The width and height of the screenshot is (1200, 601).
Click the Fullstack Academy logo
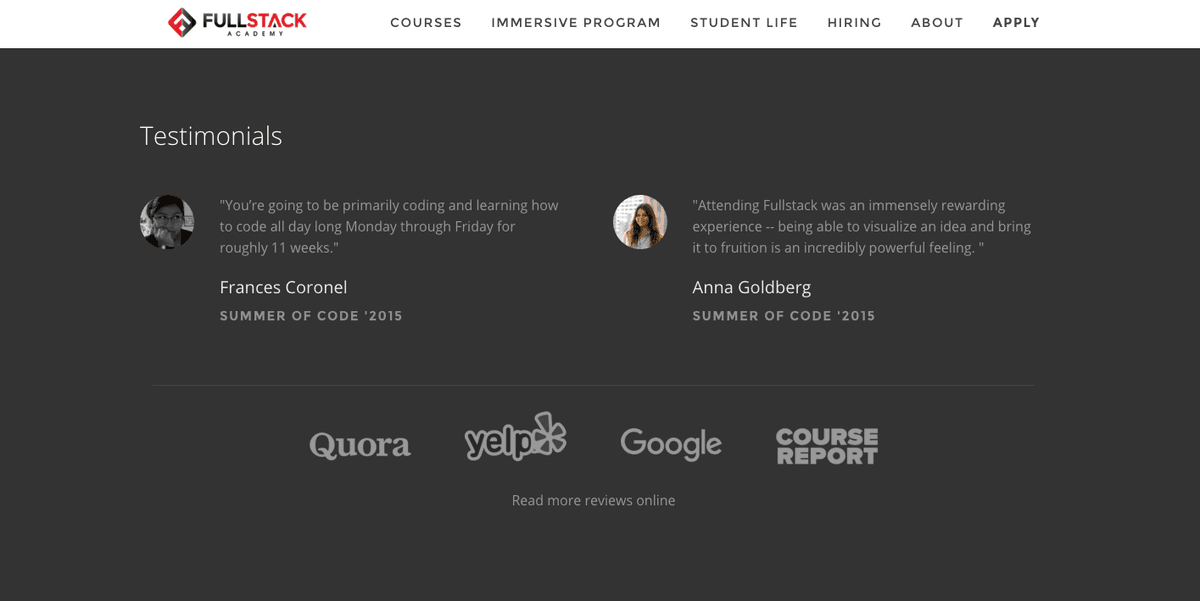click(x=237, y=22)
